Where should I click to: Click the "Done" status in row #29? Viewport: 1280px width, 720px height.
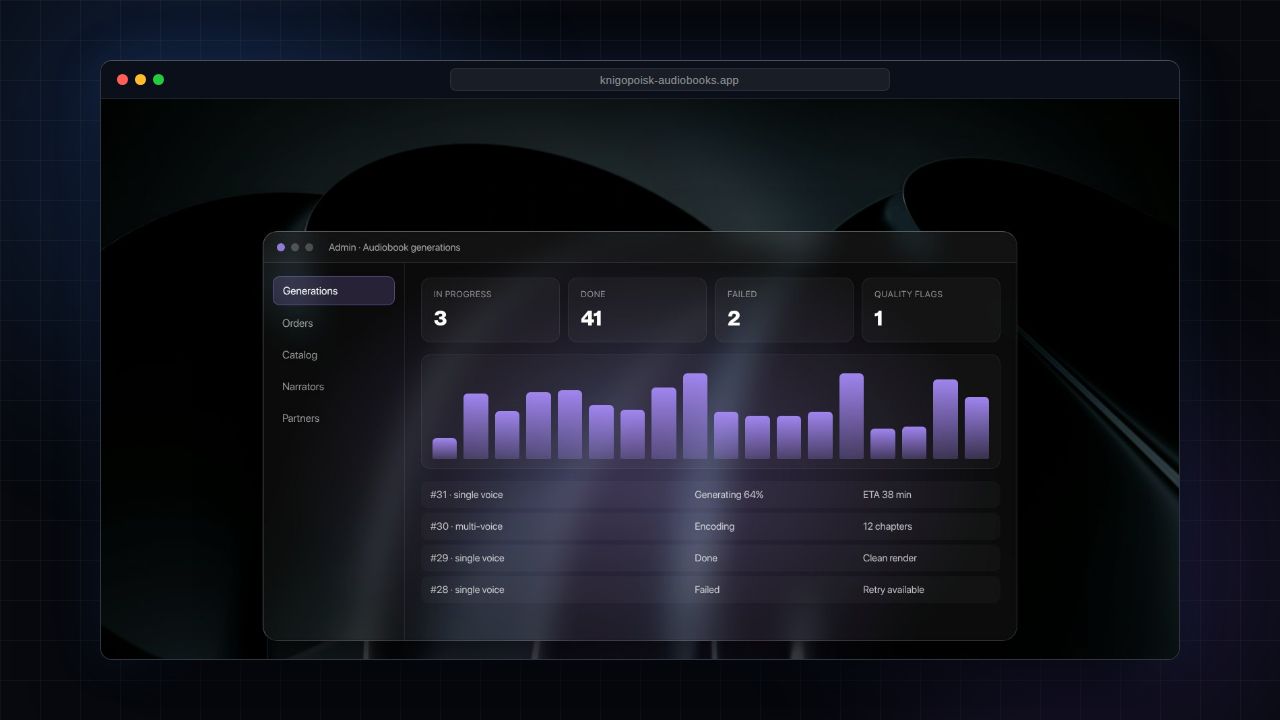click(706, 558)
